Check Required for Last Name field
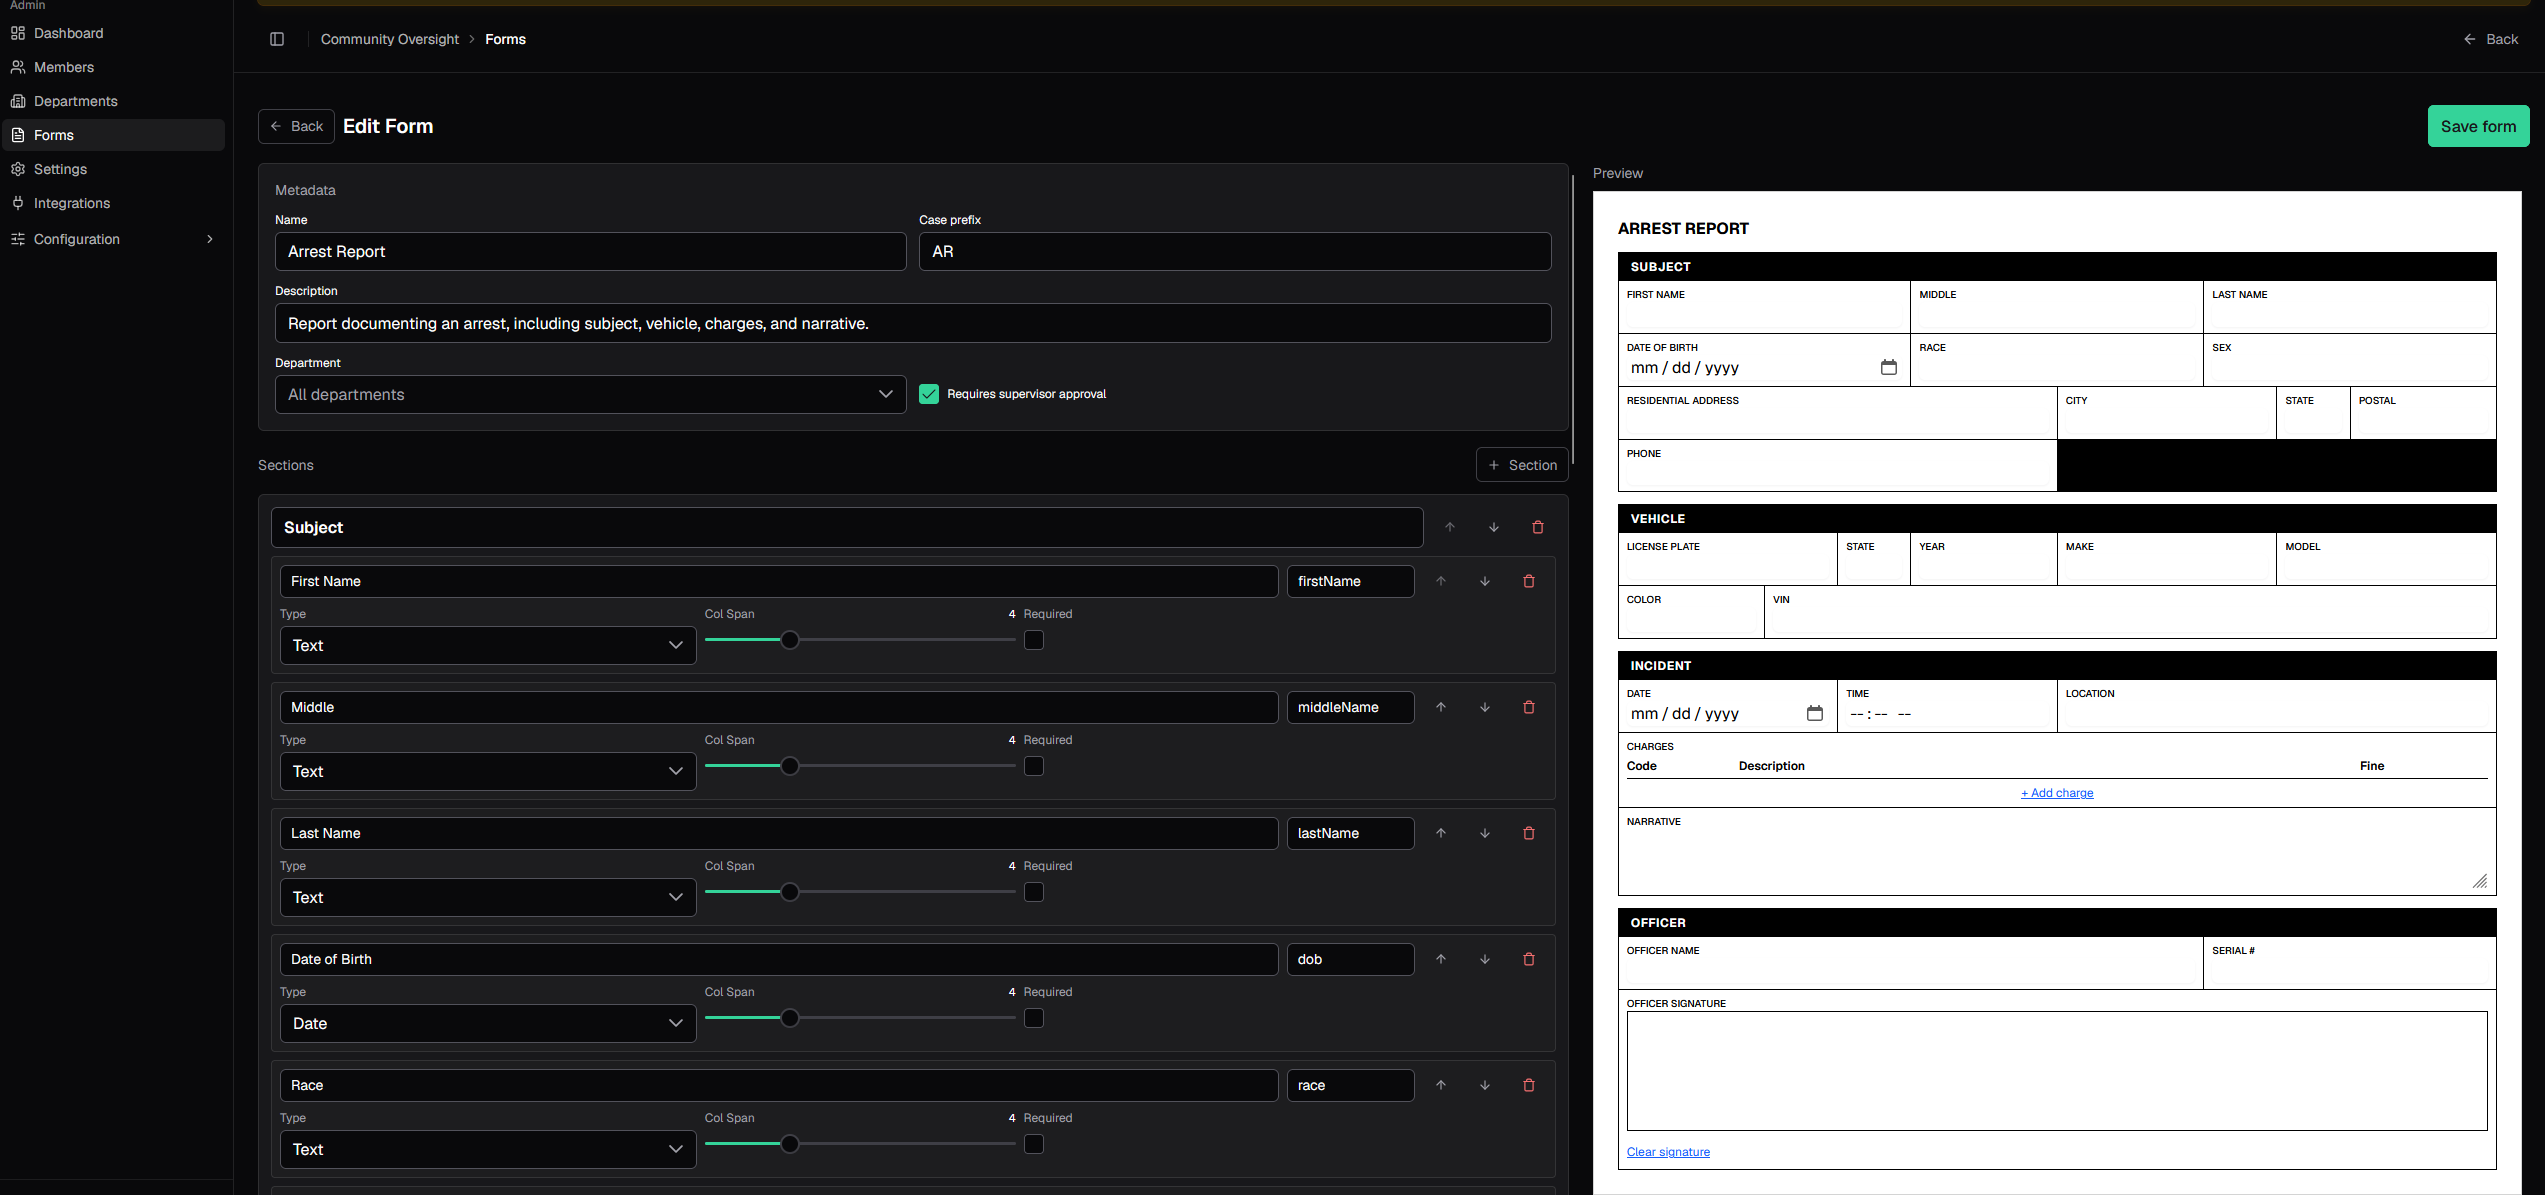This screenshot has height=1195, width=2545. click(x=1034, y=892)
